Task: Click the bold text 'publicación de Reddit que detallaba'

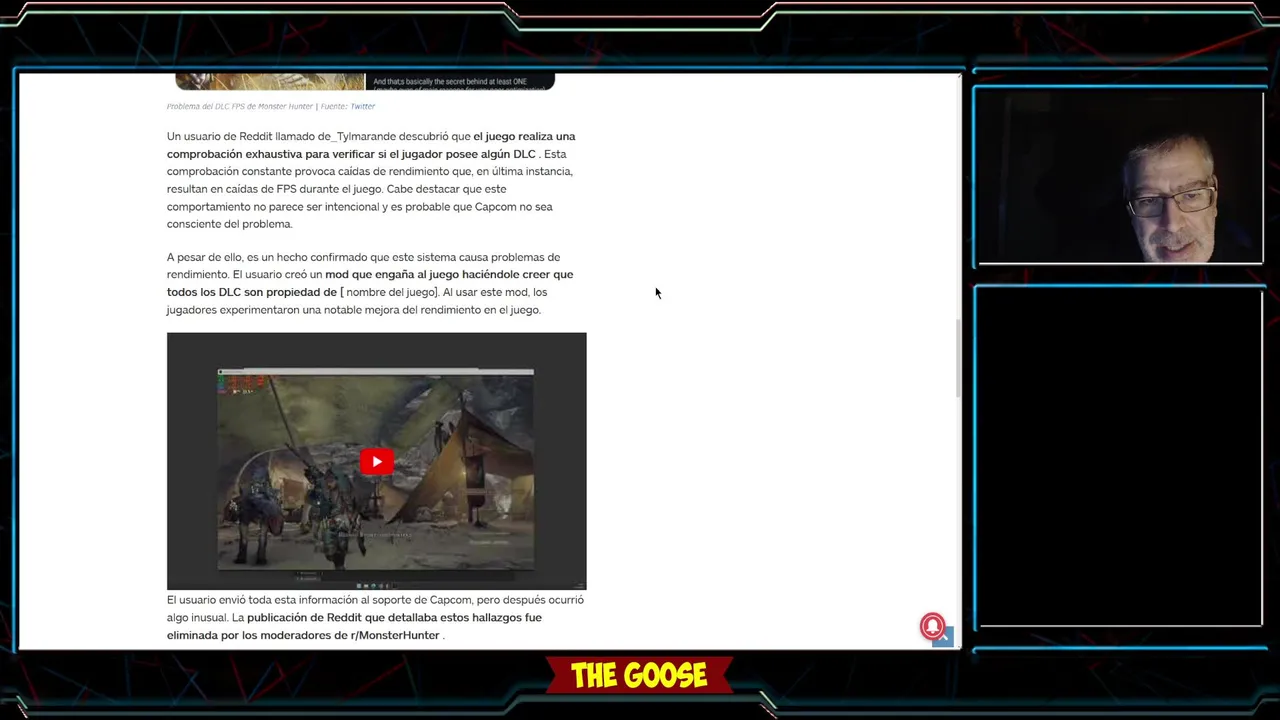Action: 344,617
